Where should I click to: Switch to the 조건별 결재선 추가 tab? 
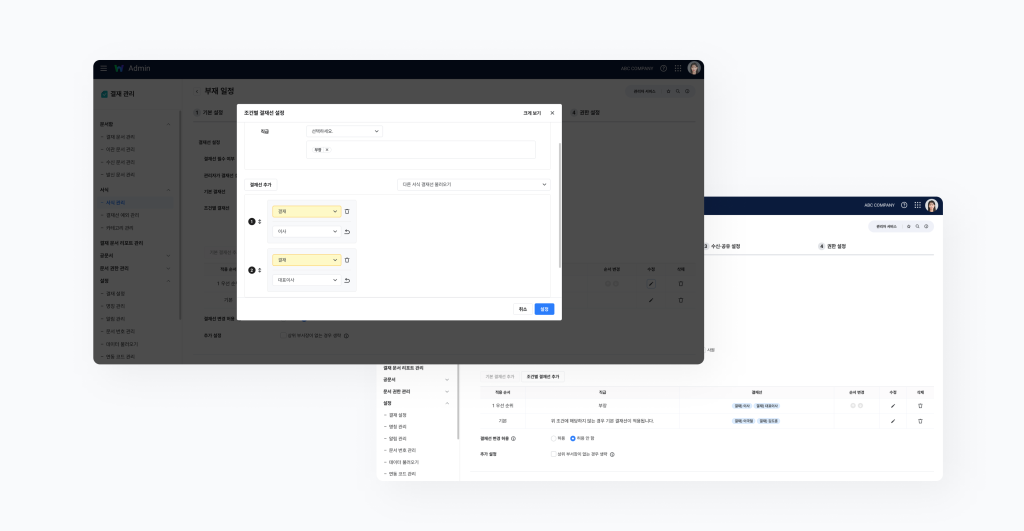(x=542, y=376)
